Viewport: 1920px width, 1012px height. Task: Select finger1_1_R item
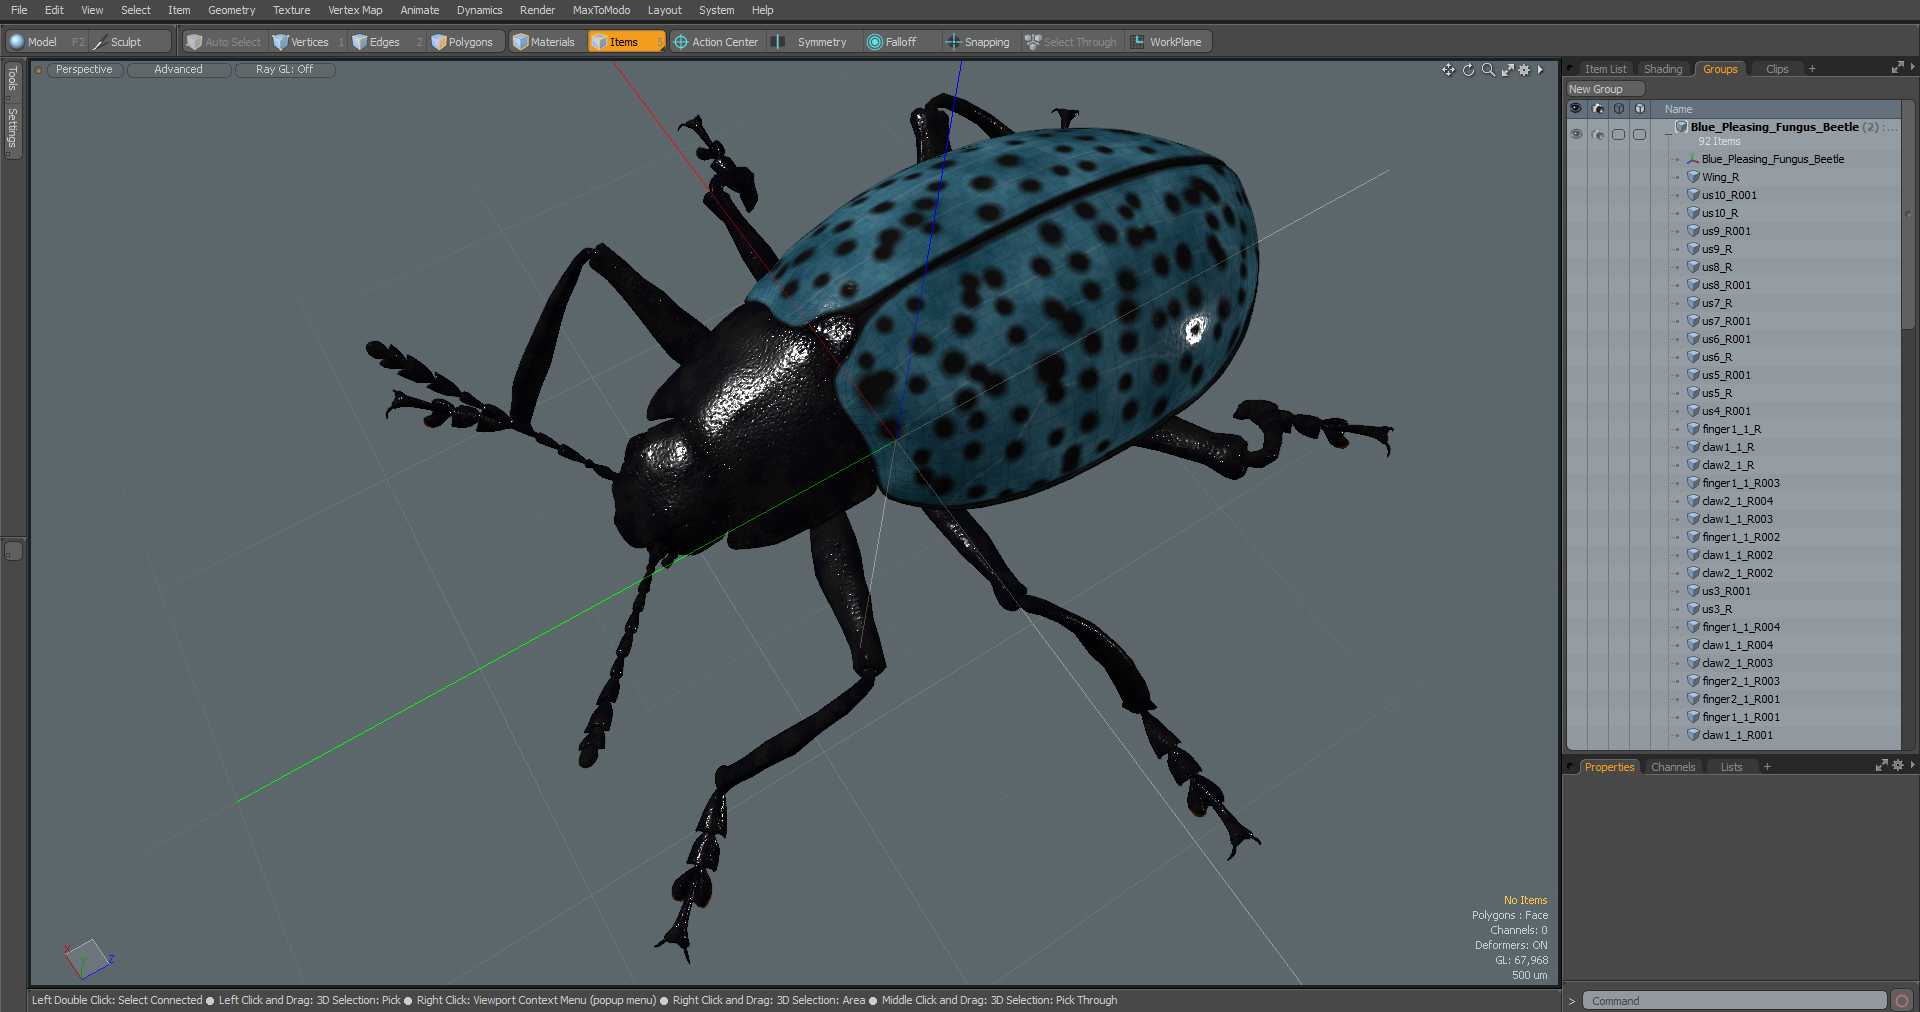pos(1731,429)
